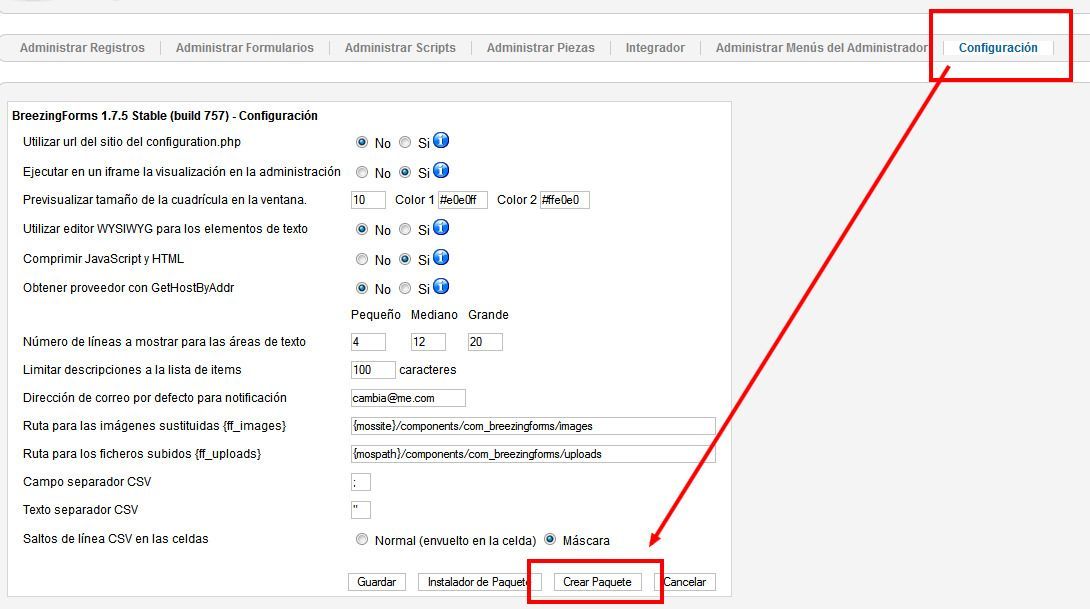
Task: Select No for Comprimir JavaScript y HTML
Action: tap(361, 259)
